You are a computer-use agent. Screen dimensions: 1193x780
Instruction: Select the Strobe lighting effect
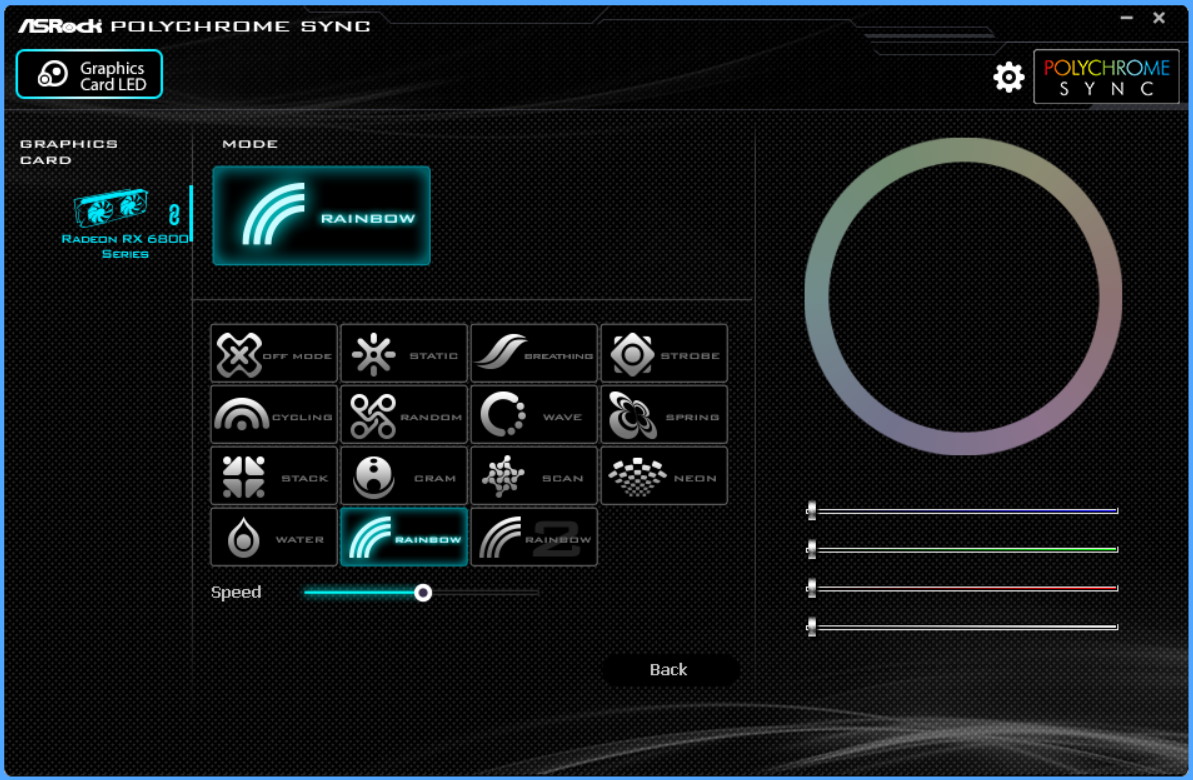click(664, 354)
